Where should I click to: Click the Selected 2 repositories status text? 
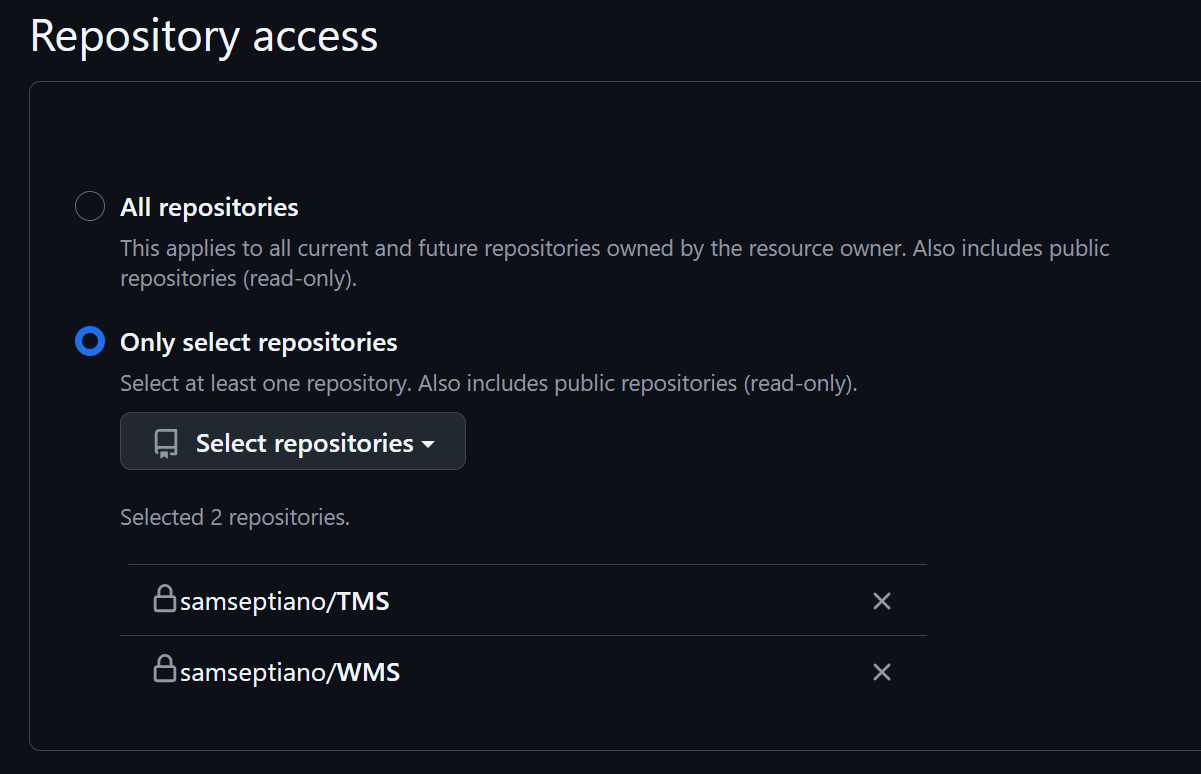tap(235, 517)
